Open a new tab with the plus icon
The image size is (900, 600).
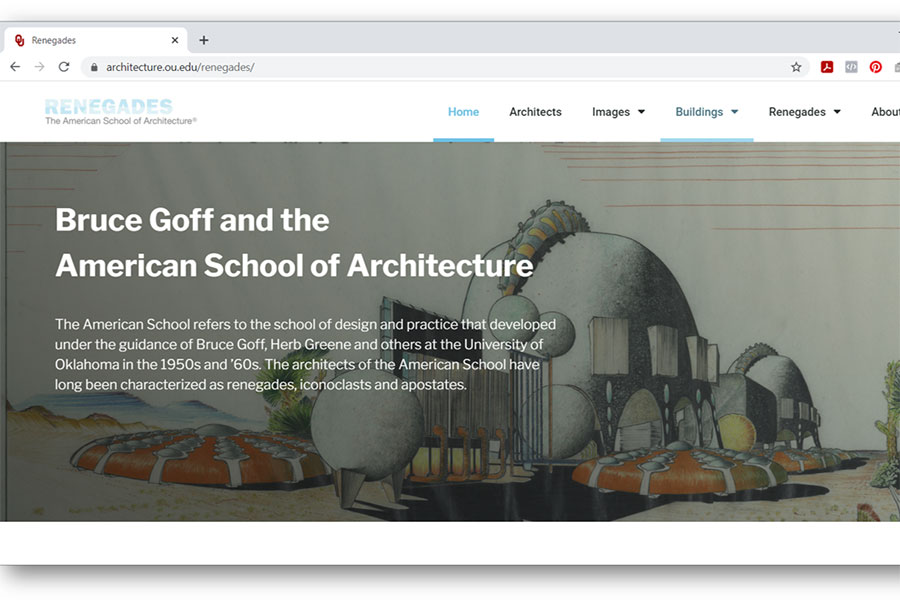click(204, 40)
